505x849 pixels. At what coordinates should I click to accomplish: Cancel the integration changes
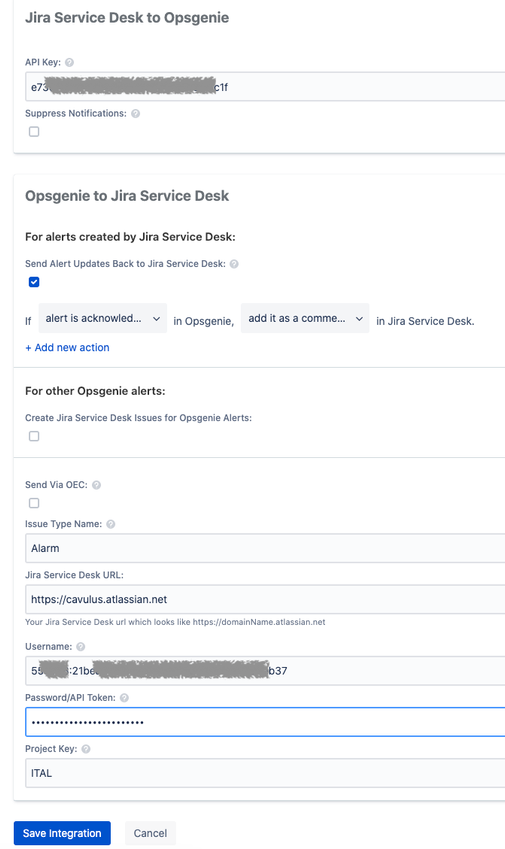pyautogui.click(x=150, y=833)
